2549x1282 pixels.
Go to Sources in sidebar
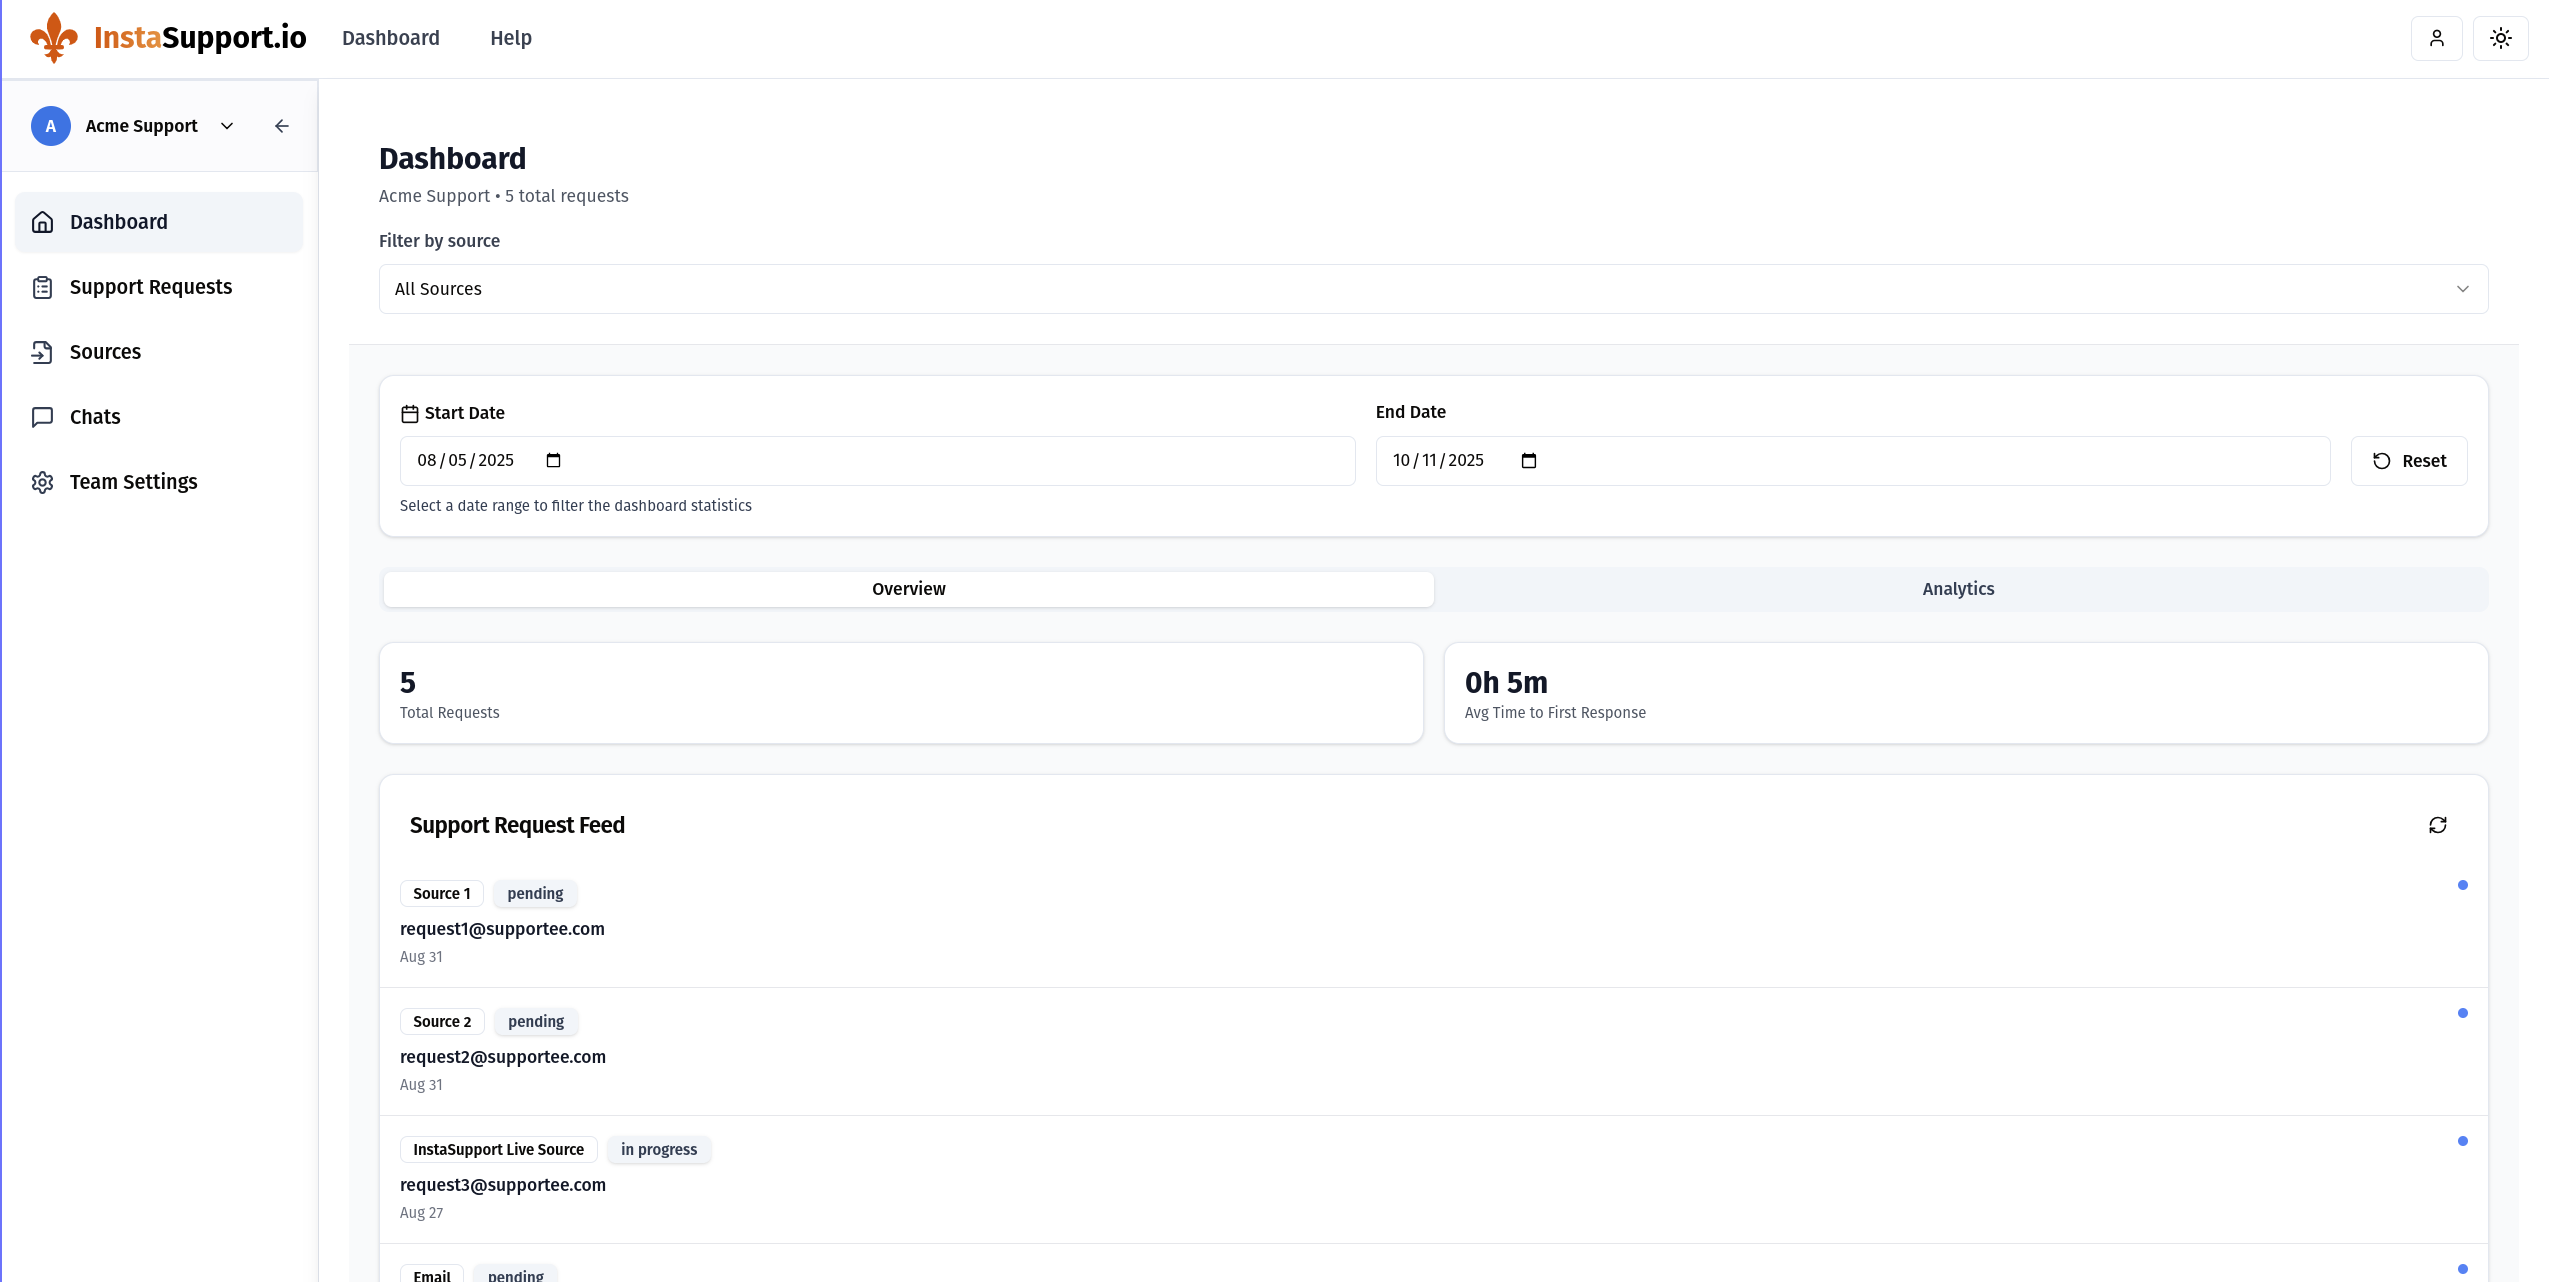105,352
